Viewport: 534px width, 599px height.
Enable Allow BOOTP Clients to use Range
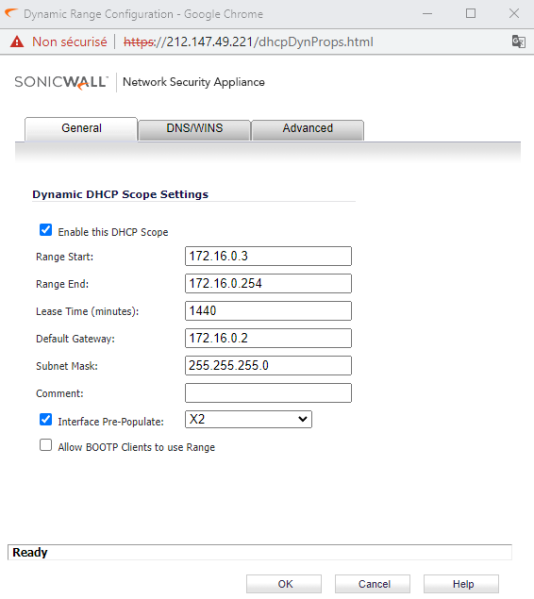pyautogui.click(x=46, y=445)
